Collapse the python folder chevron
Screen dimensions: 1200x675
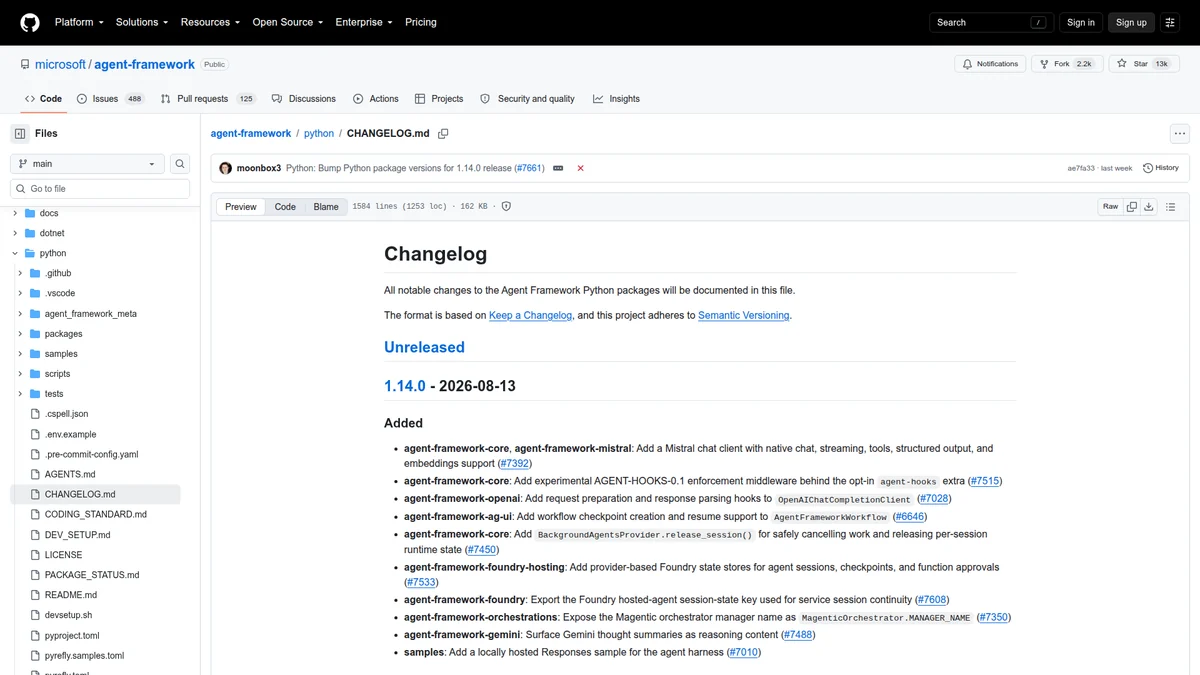tap(15, 253)
